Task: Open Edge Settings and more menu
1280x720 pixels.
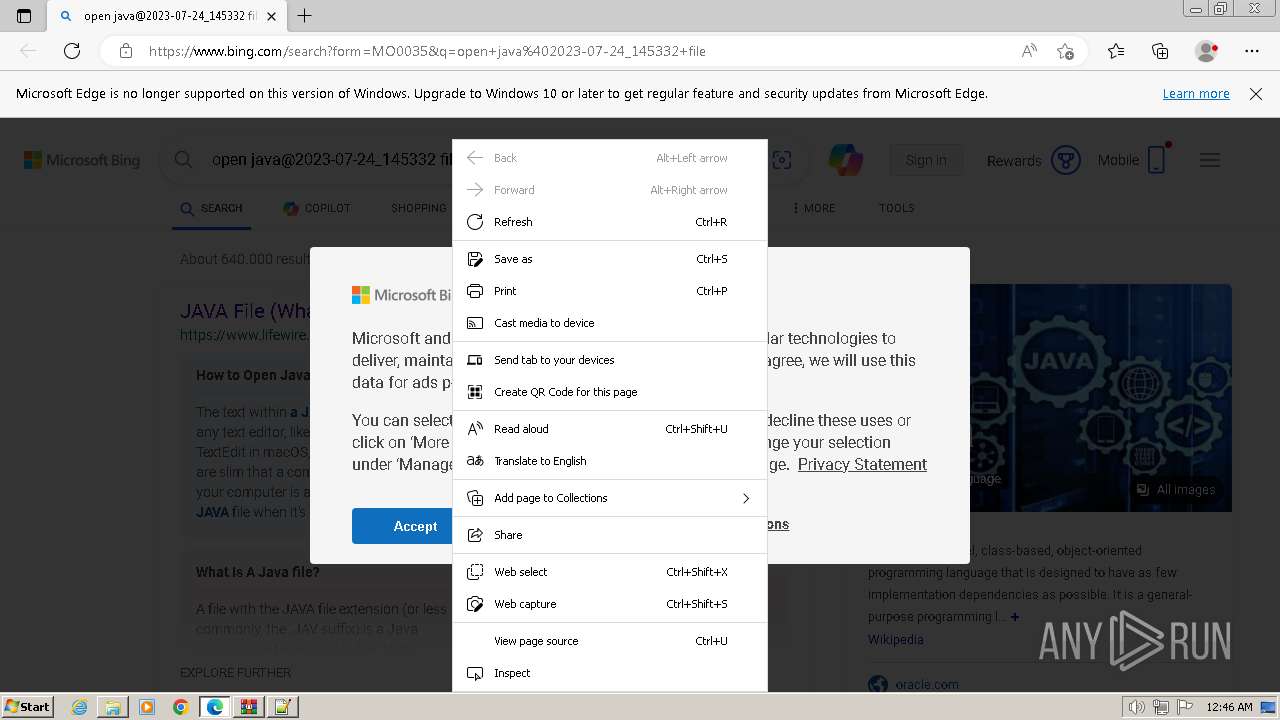Action: [1252, 51]
